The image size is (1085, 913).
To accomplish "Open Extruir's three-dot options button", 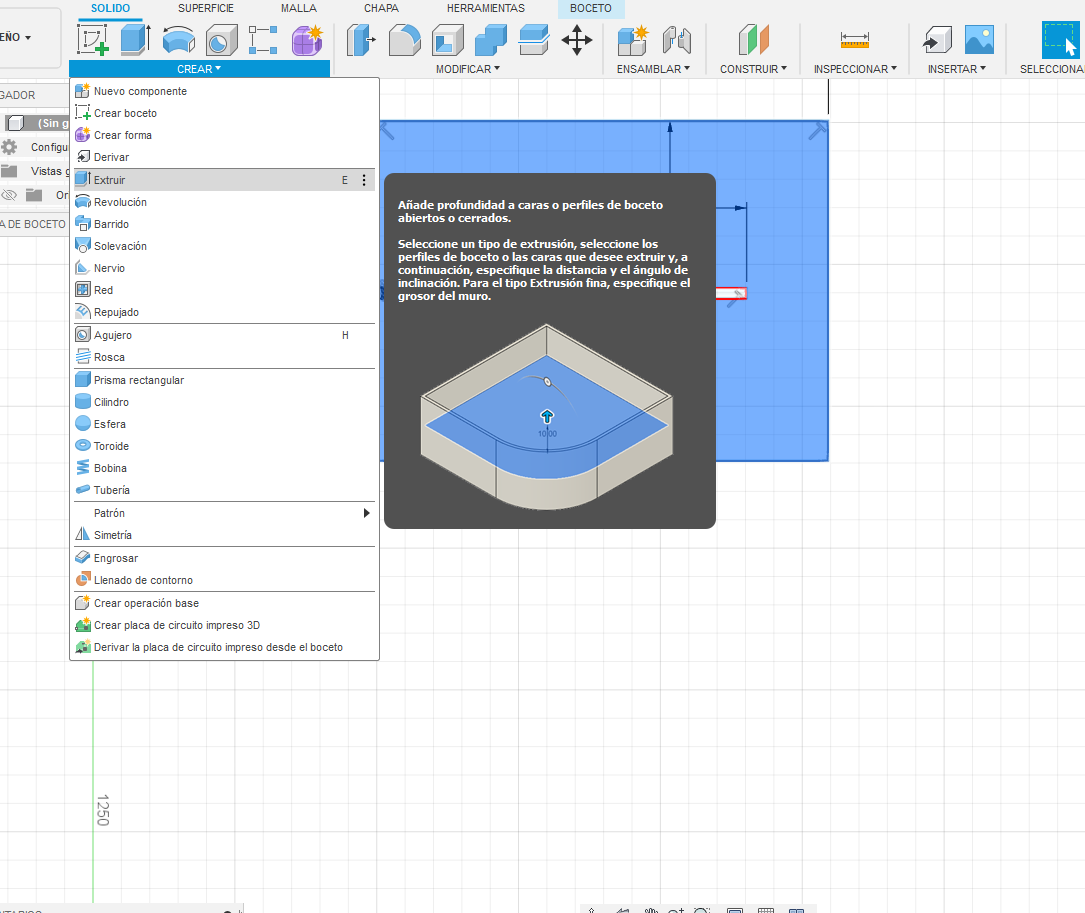I will click(364, 180).
